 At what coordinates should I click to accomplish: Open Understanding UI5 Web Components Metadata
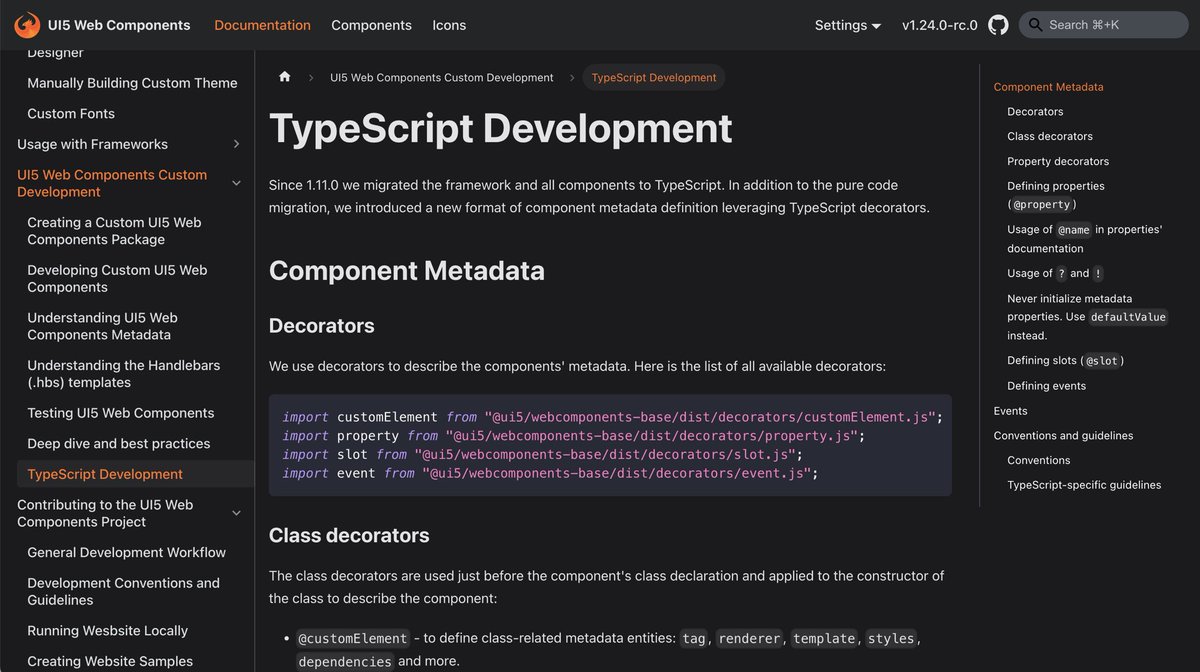pos(102,326)
